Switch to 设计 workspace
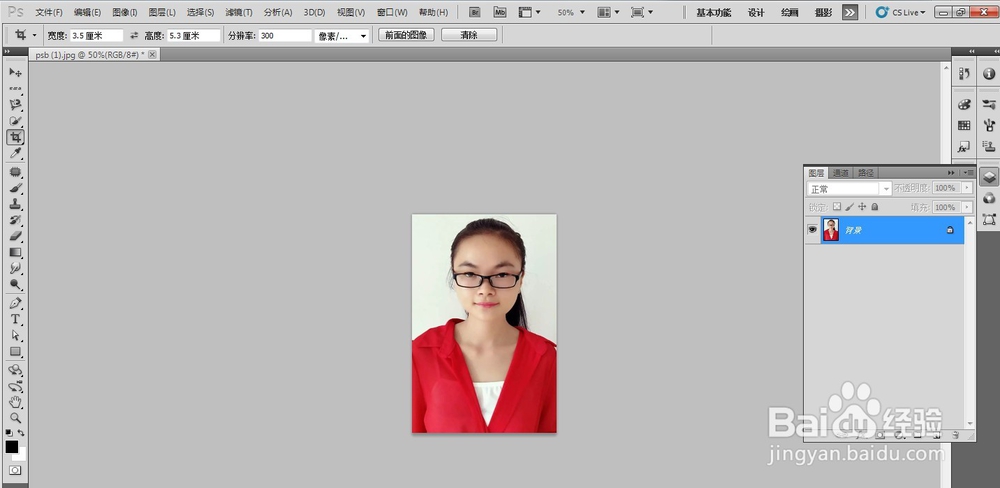 756,13
